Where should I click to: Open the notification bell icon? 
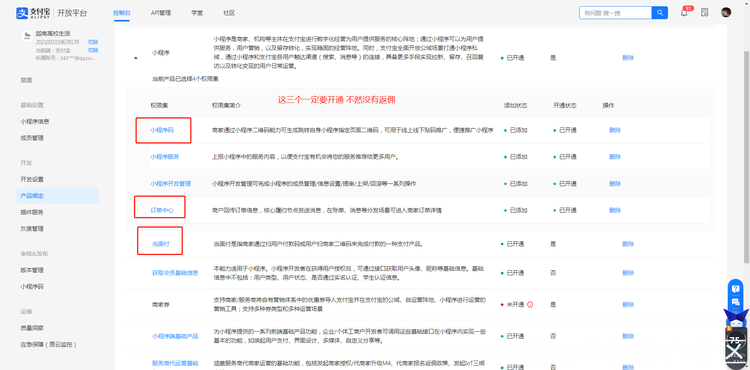[684, 13]
